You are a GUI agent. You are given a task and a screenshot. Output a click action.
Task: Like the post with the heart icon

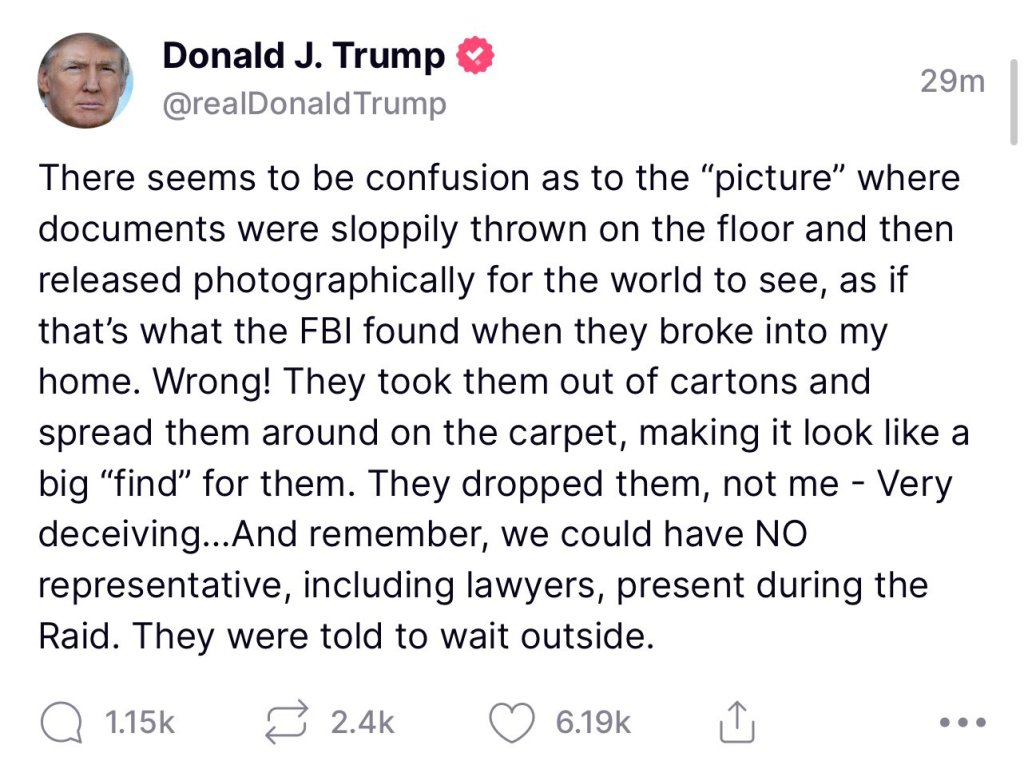tap(514, 722)
